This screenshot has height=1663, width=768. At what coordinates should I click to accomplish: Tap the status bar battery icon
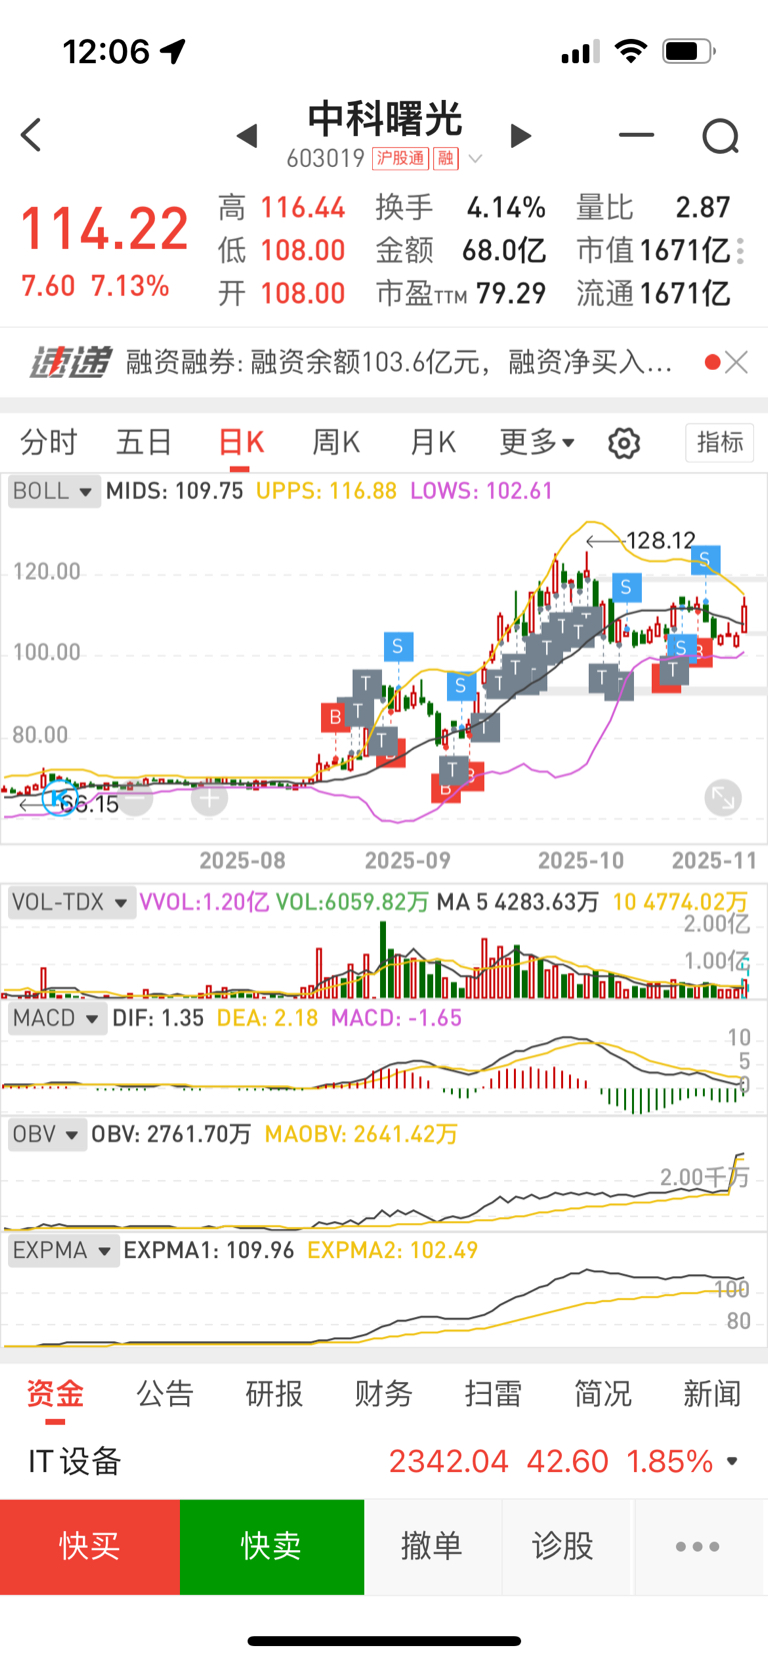click(x=689, y=51)
